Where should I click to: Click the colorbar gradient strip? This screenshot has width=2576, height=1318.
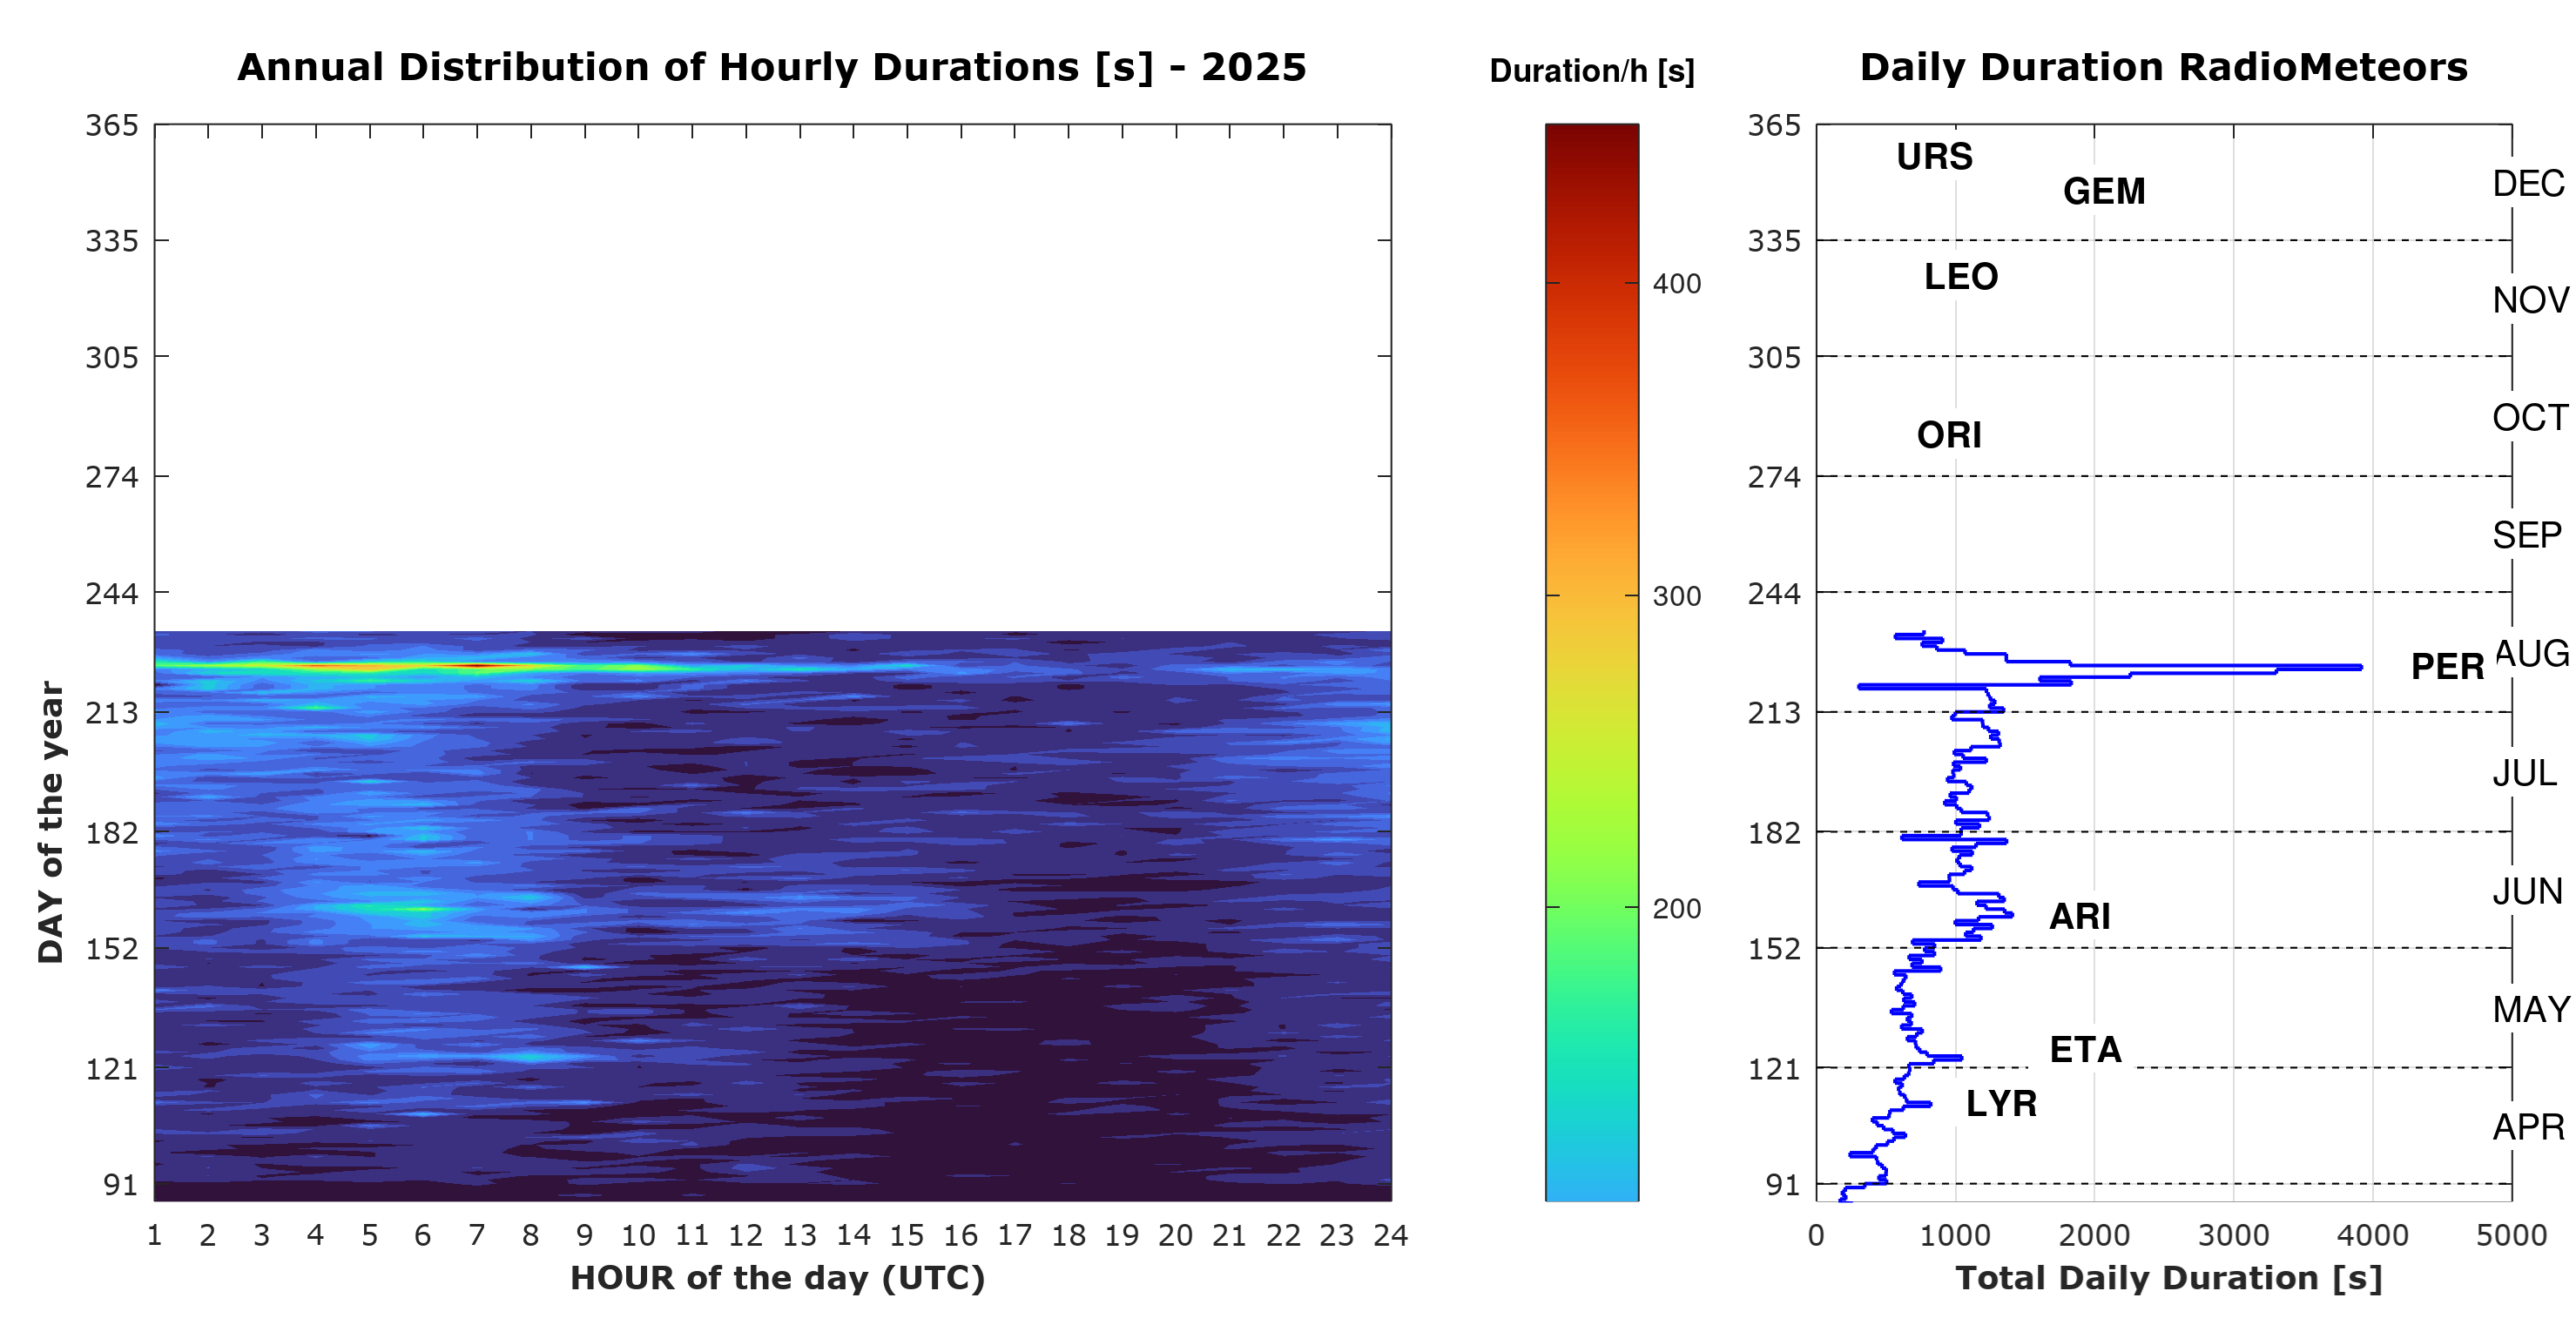[x=1592, y=662]
